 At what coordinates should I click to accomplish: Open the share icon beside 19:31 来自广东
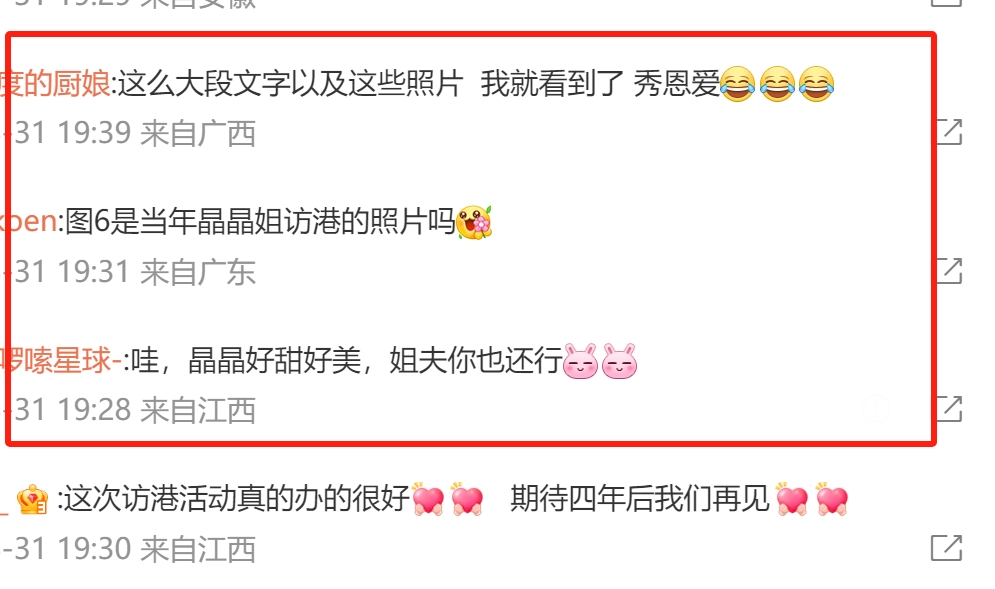949,270
